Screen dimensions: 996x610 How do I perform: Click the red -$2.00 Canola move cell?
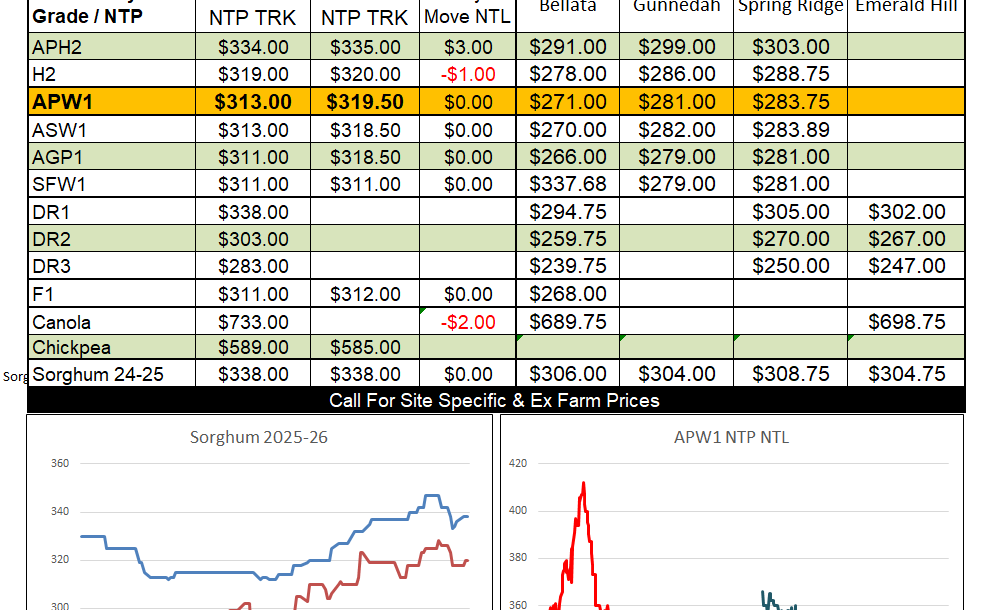point(467,323)
